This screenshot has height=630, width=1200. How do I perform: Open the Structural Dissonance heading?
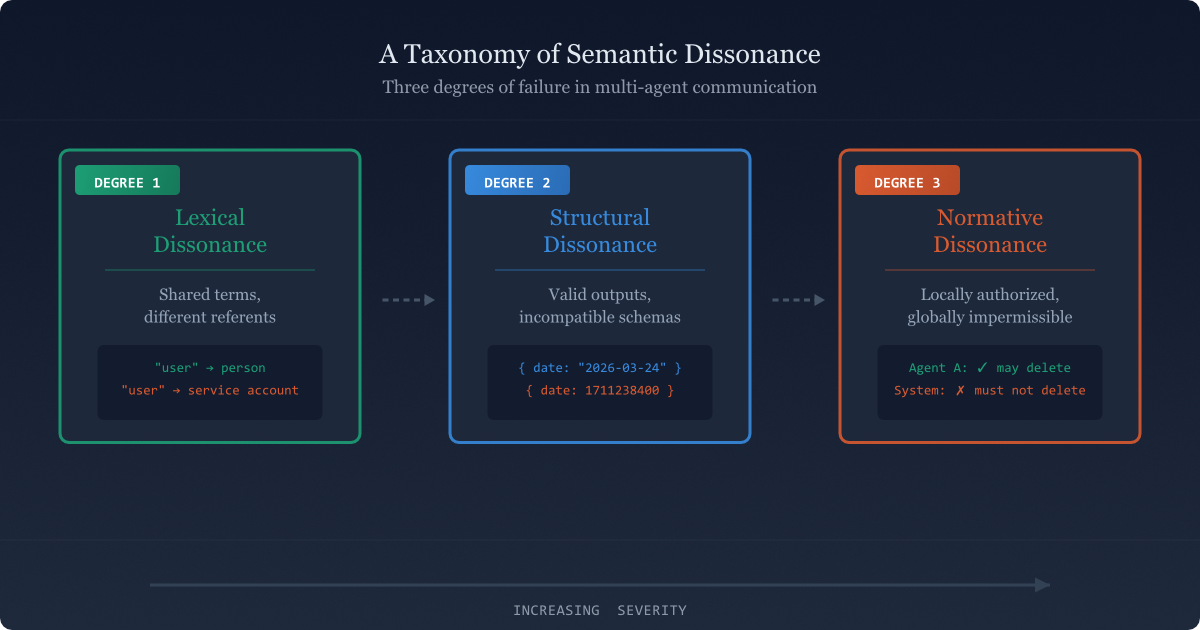coord(600,231)
